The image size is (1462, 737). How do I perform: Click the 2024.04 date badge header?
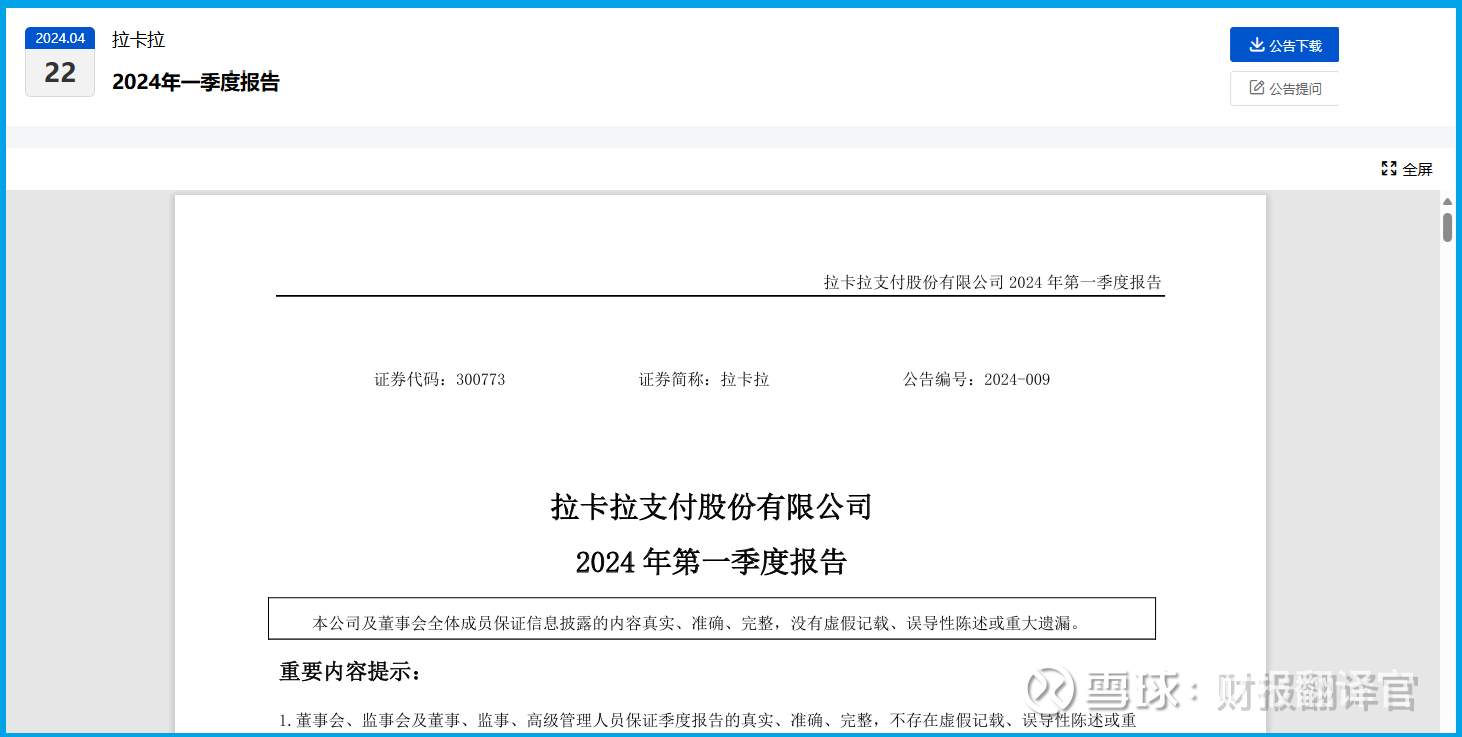59,37
